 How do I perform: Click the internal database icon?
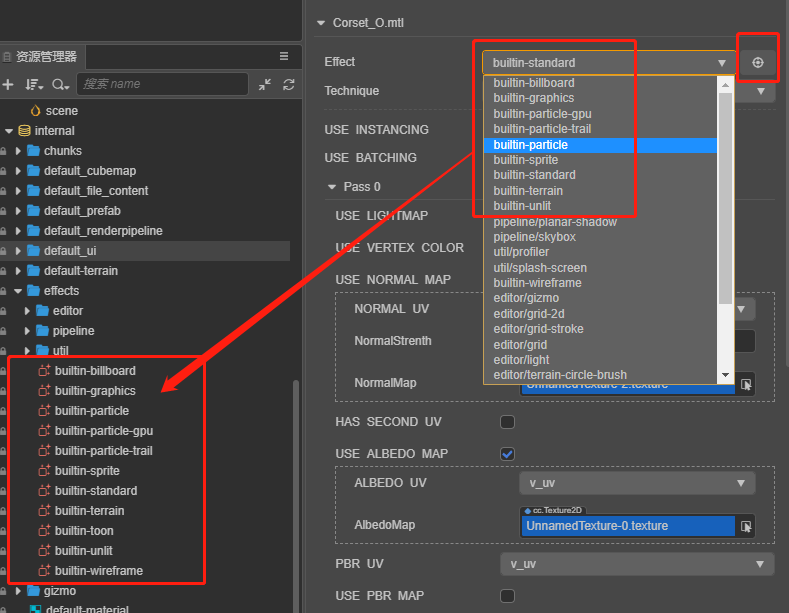[24, 131]
